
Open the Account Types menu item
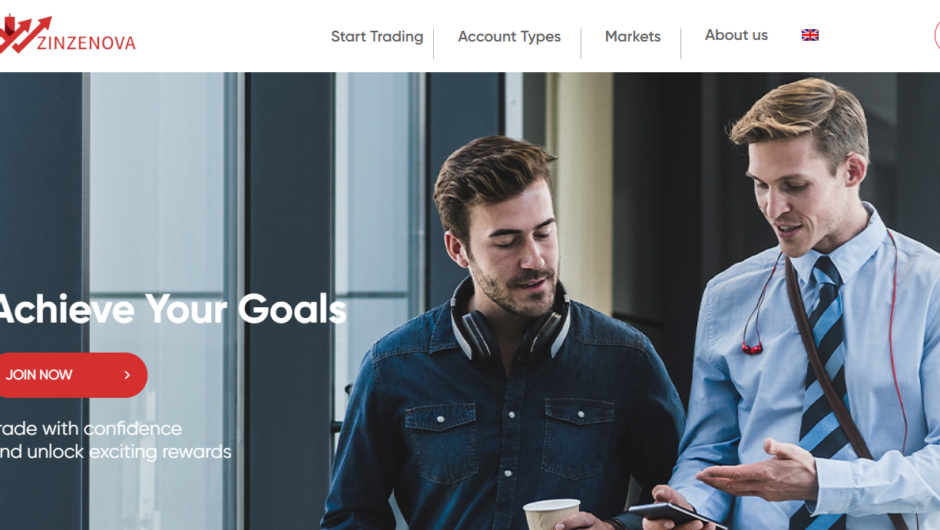(x=509, y=37)
